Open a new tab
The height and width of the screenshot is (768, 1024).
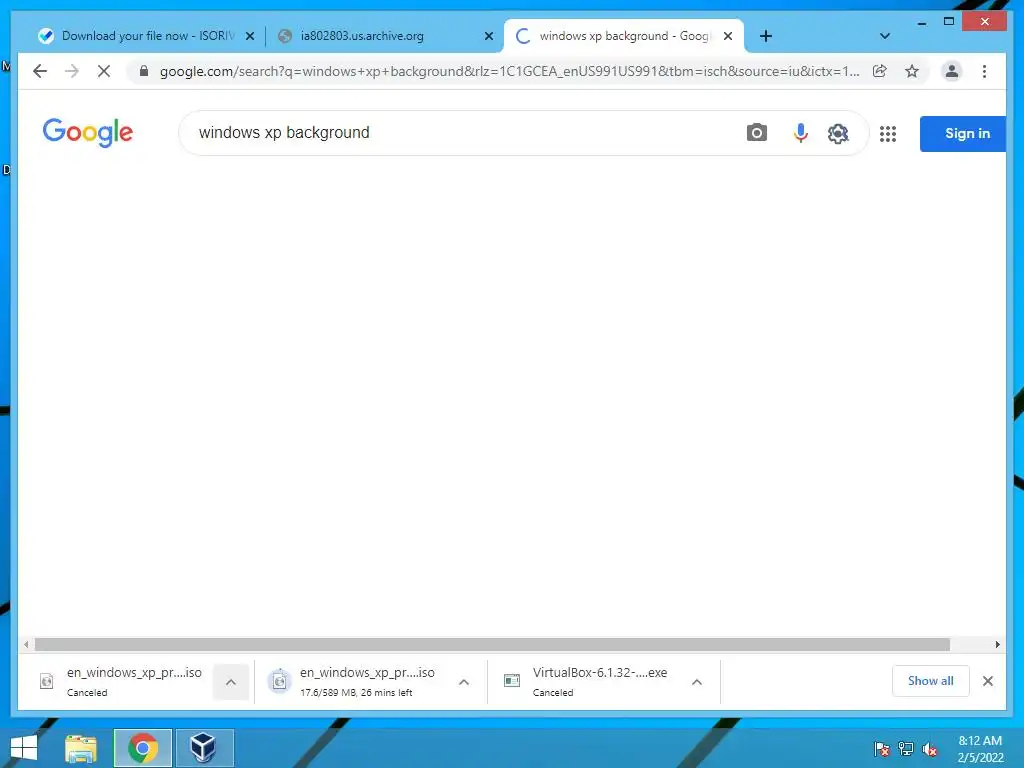(x=766, y=36)
